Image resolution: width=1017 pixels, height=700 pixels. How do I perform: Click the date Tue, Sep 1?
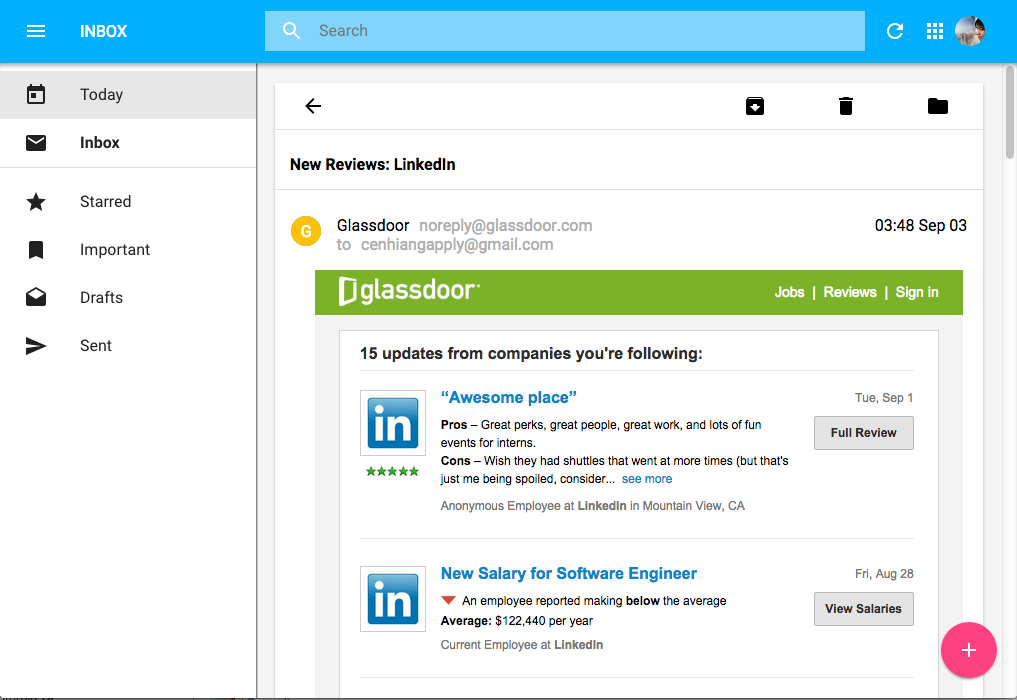coord(883,398)
